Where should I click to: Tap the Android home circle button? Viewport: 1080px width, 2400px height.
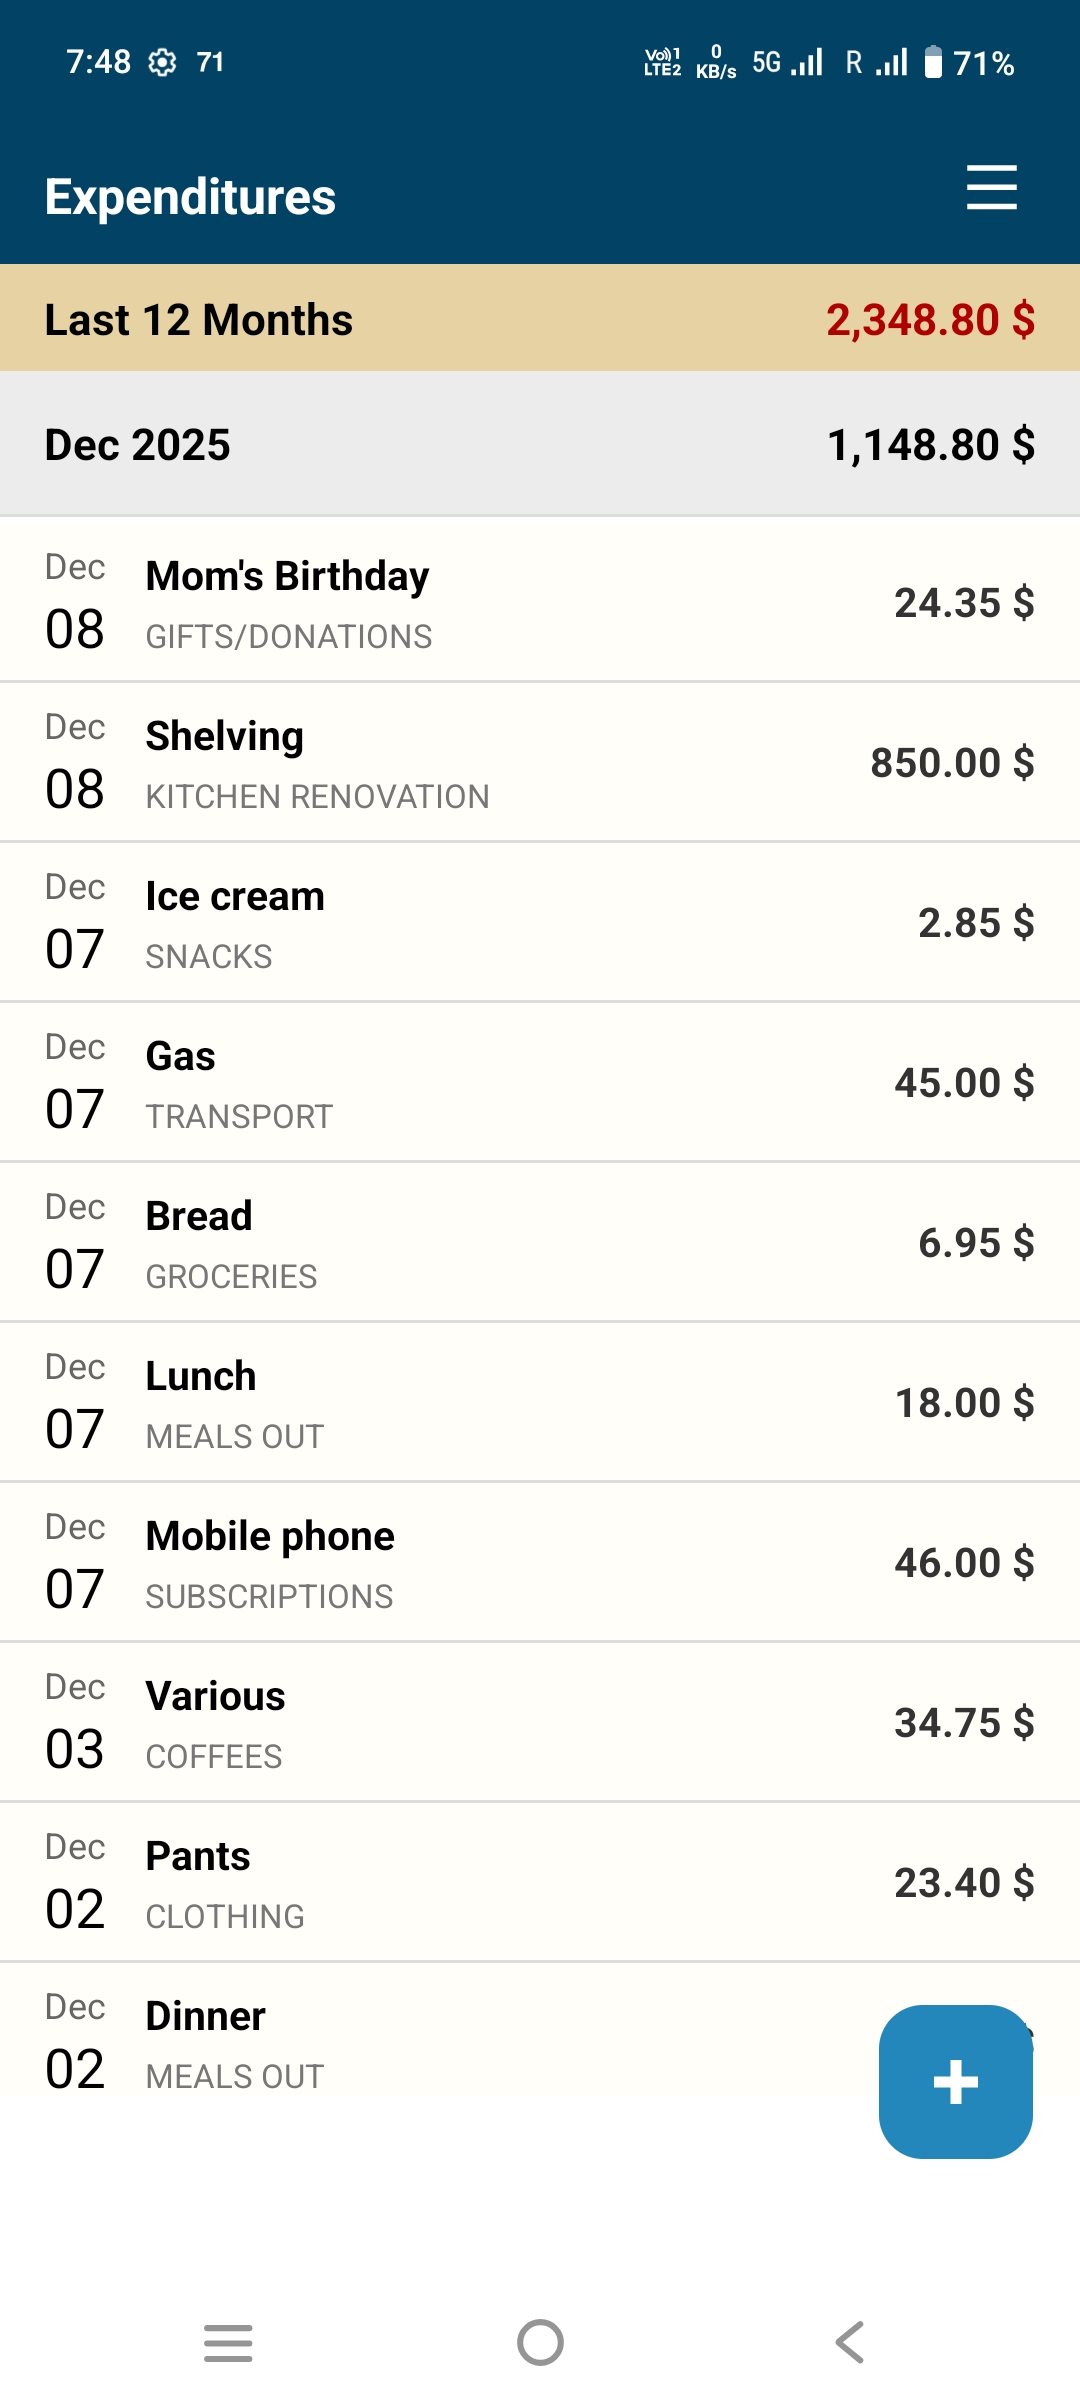pyautogui.click(x=540, y=2342)
